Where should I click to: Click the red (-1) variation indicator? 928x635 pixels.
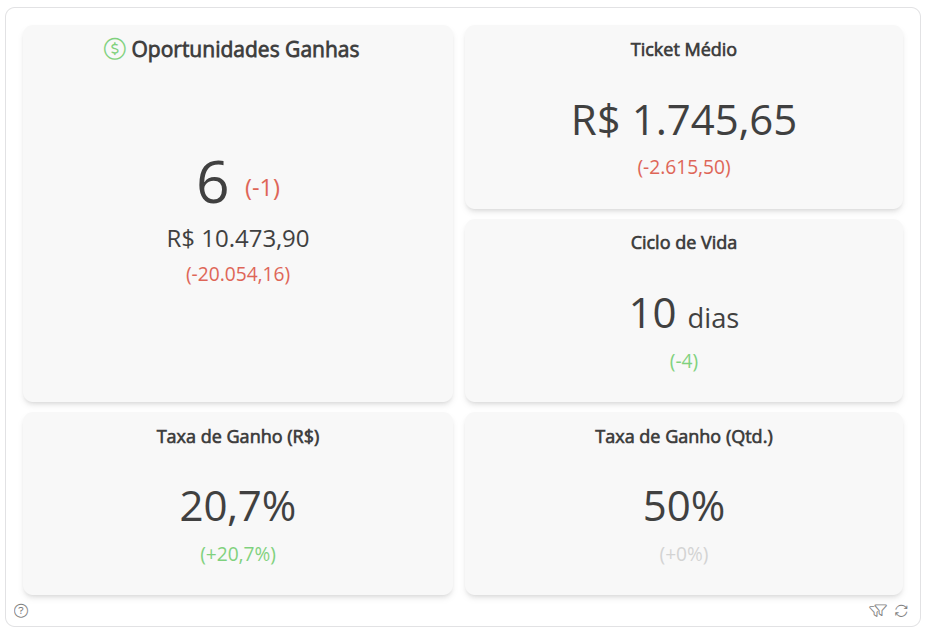[x=262, y=188]
